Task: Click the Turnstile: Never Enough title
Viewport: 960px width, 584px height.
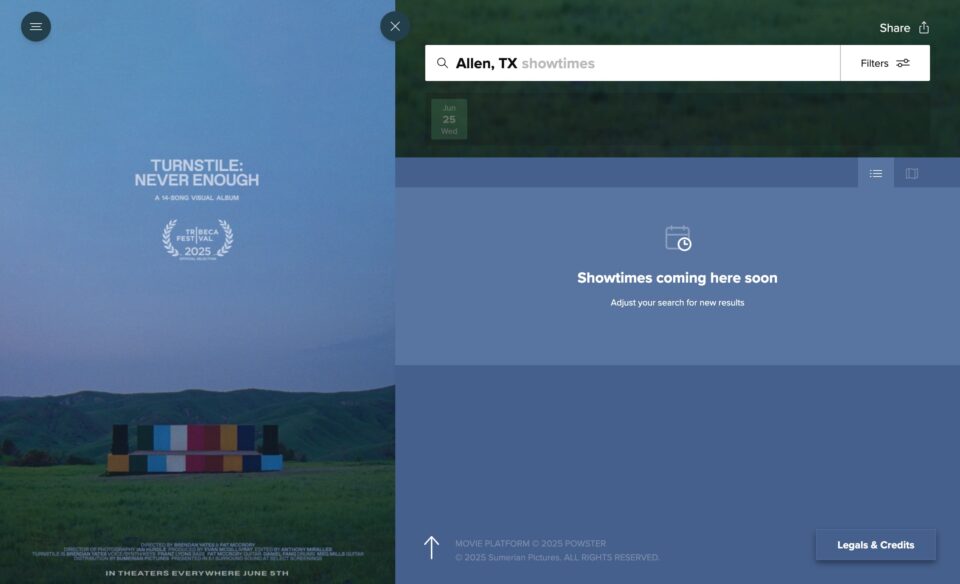Action: pyautogui.click(x=197, y=173)
